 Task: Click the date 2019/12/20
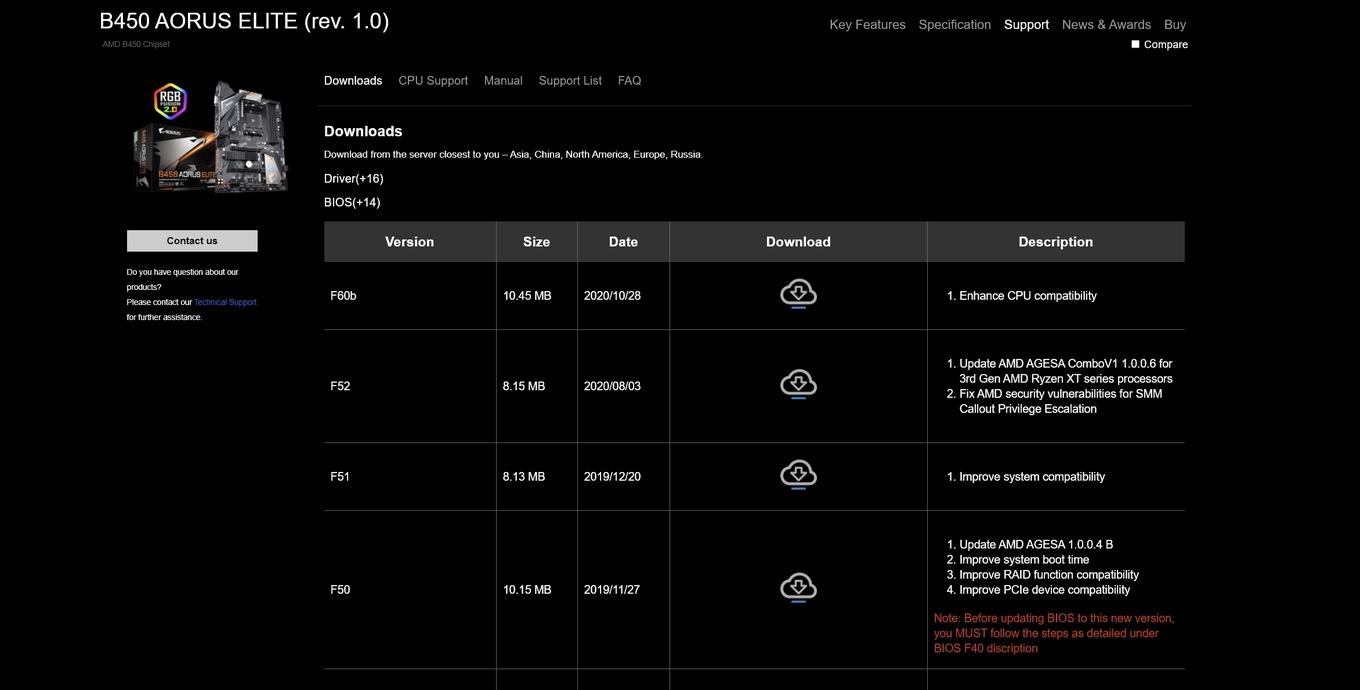point(612,477)
